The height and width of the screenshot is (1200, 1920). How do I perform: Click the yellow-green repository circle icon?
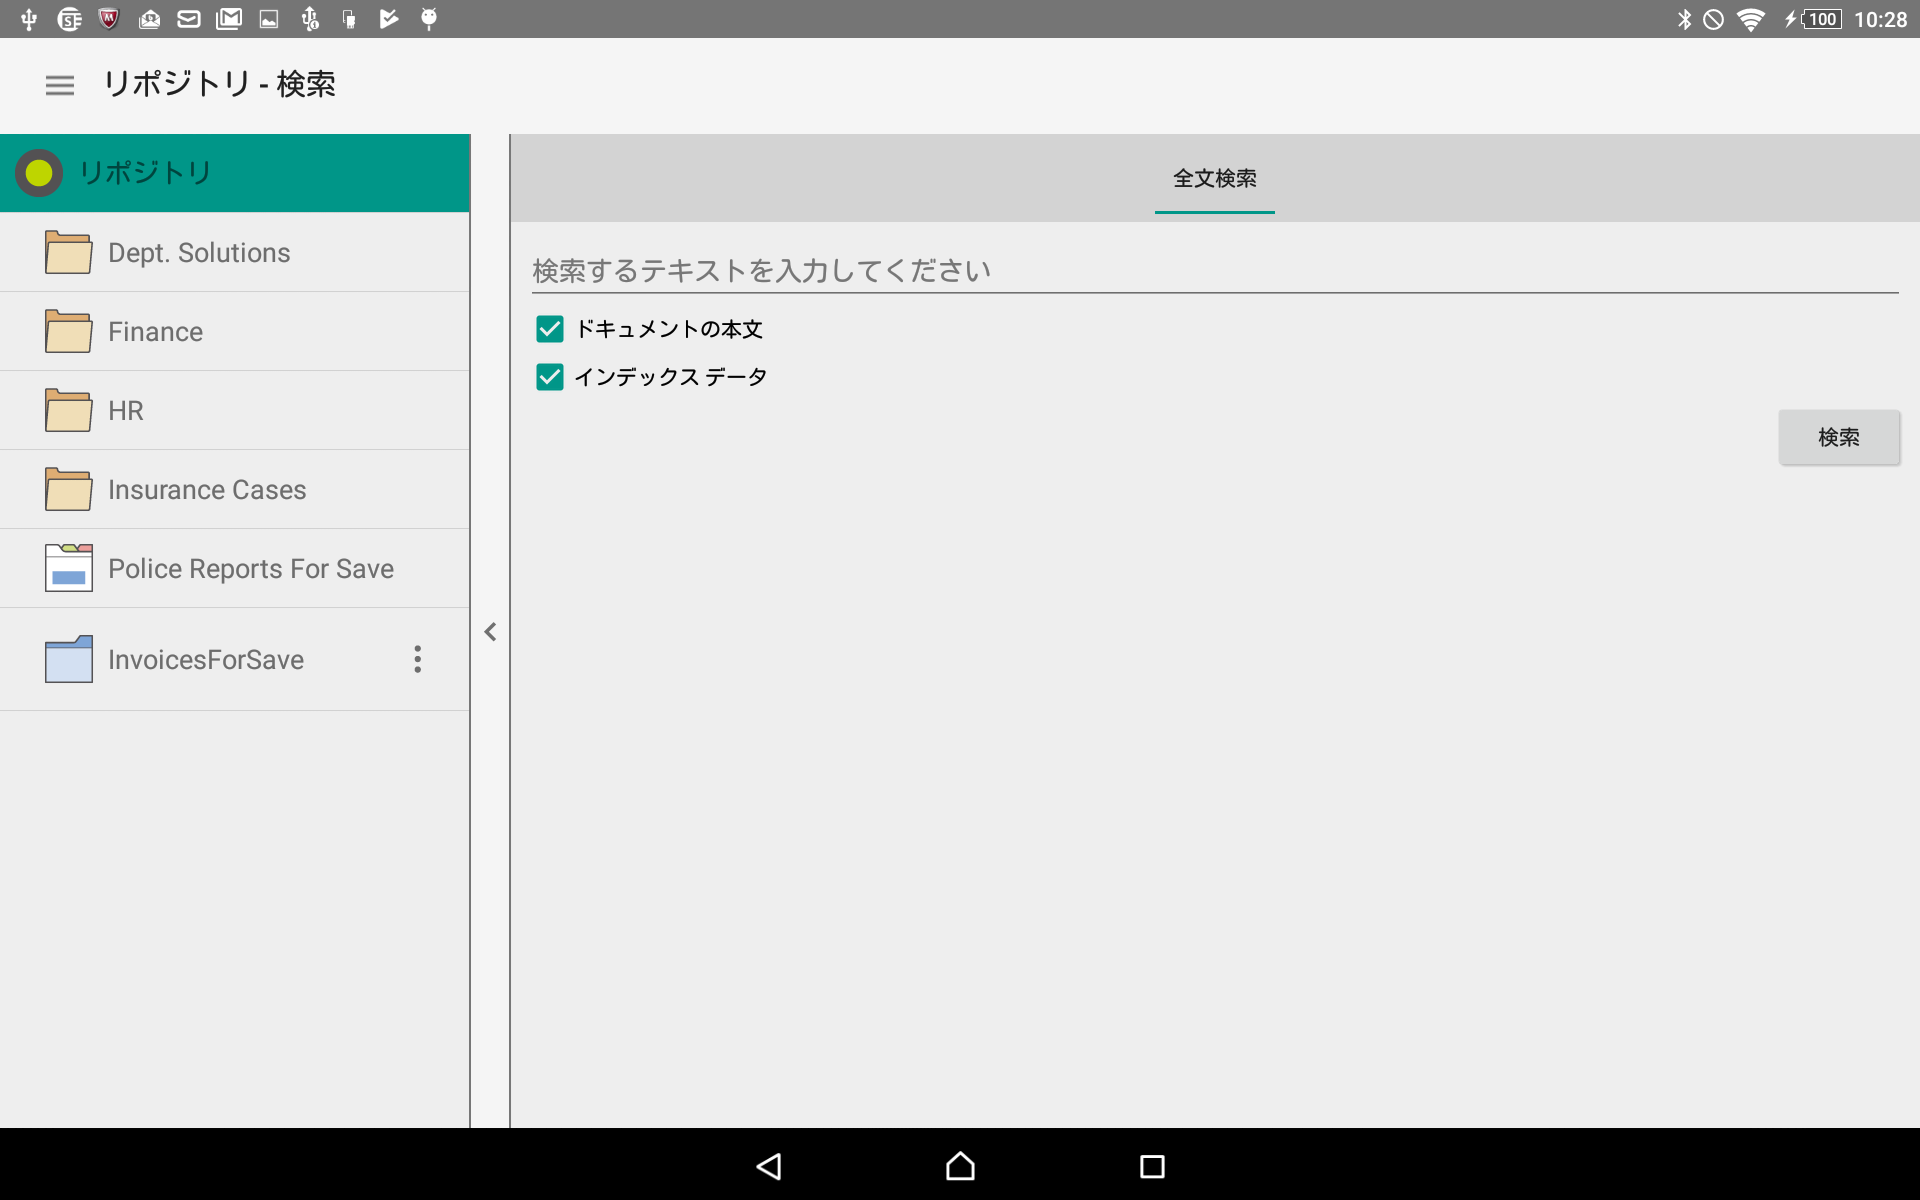pos(39,173)
